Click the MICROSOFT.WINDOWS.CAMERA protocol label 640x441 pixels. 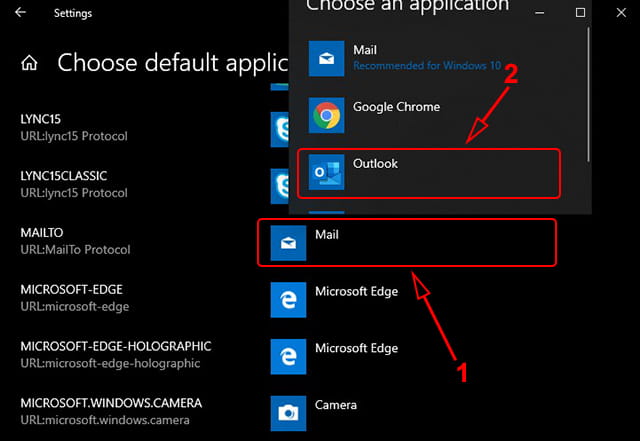click(111, 403)
